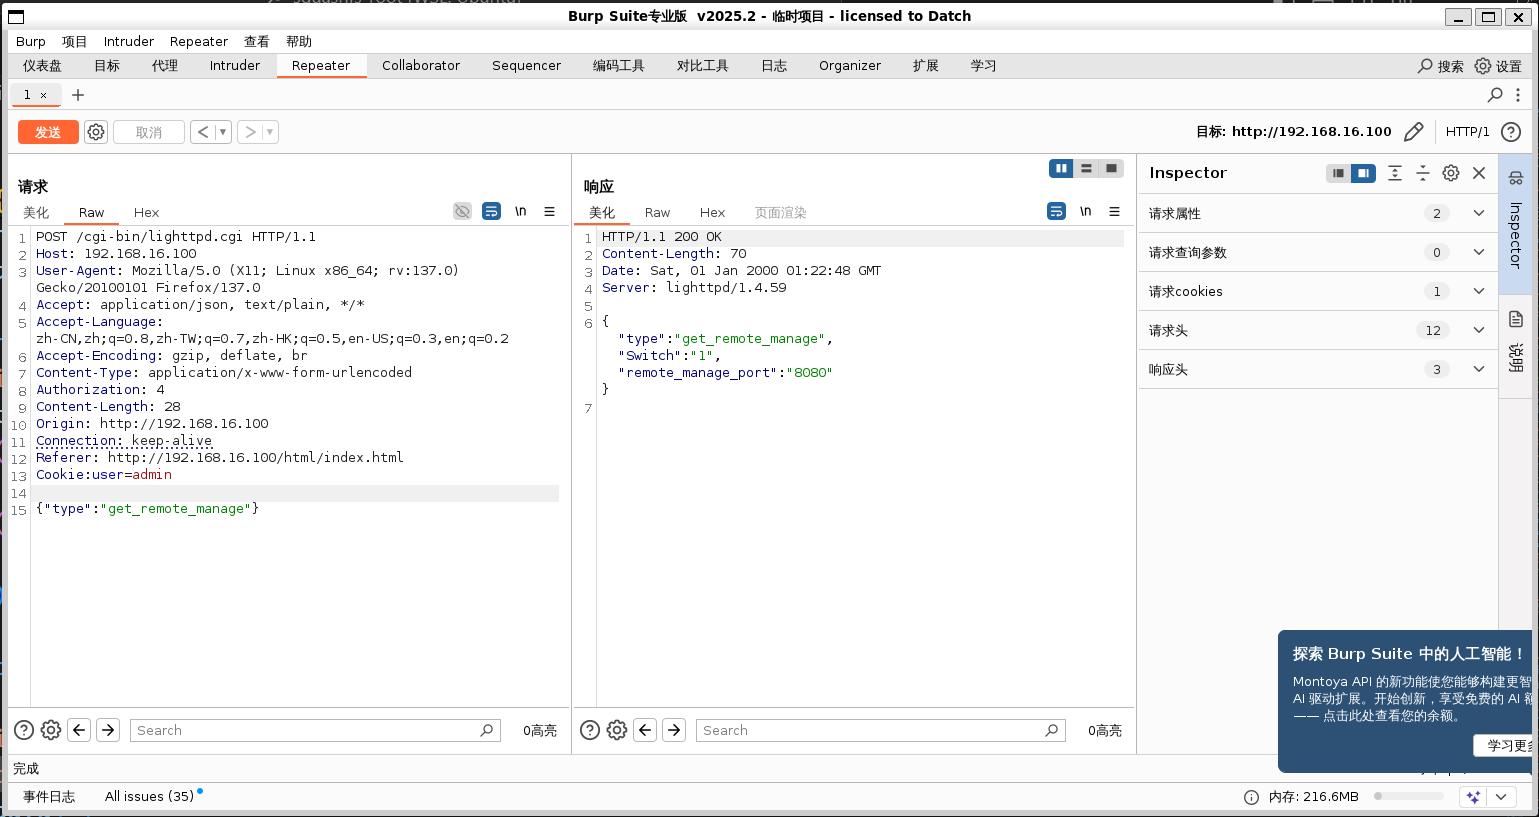Image resolution: width=1539 pixels, height=817 pixels.
Task: Expand 请求属性 section in Inspector
Action: click(x=1478, y=213)
